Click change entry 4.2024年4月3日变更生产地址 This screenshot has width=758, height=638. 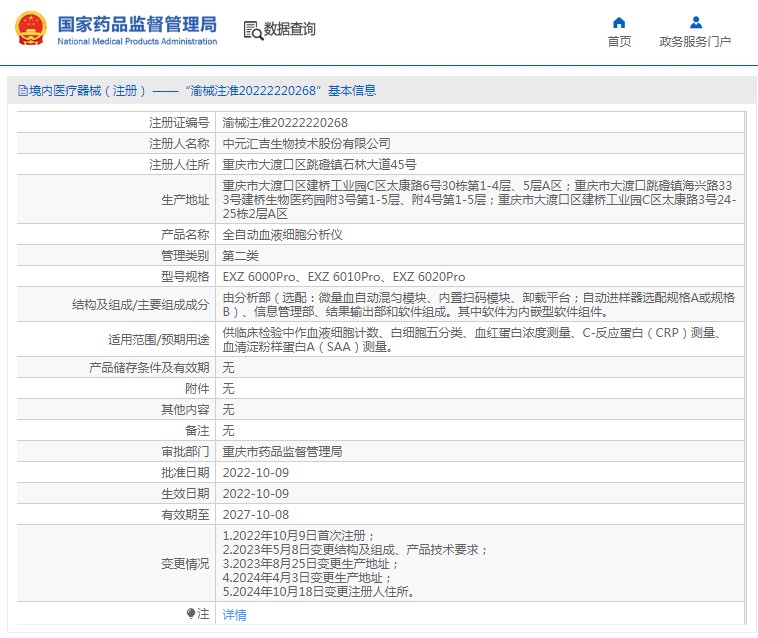pos(307,578)
